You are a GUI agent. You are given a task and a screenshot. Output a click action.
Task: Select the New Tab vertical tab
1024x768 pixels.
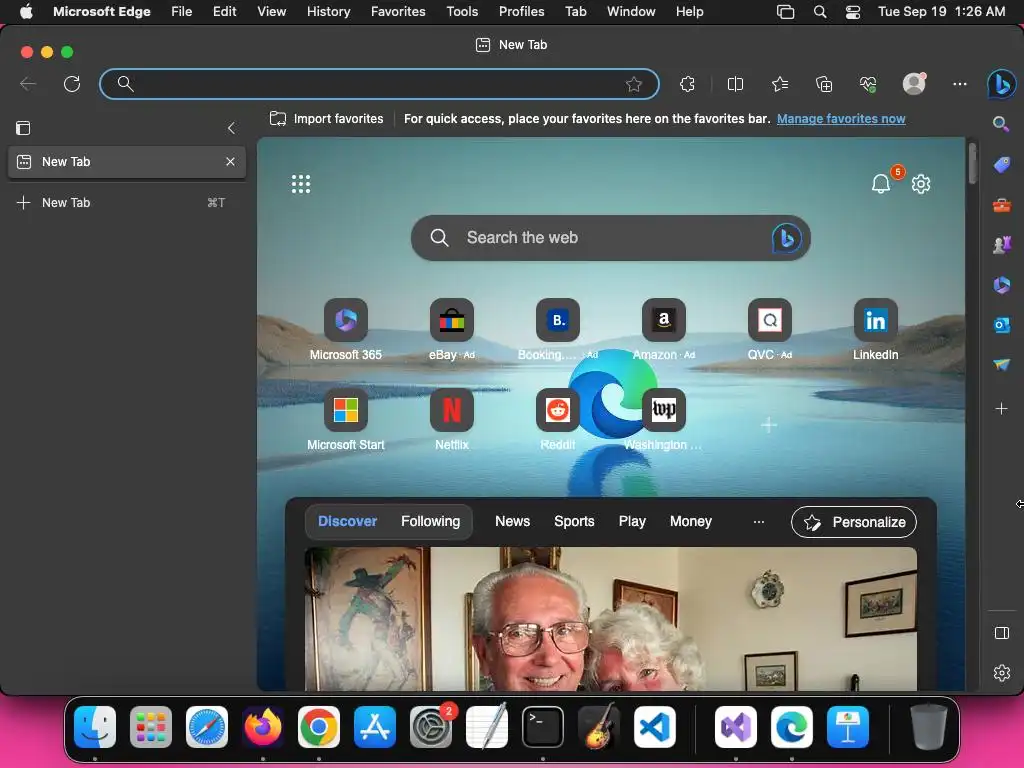pyautogui.click(x=127, y=162)
